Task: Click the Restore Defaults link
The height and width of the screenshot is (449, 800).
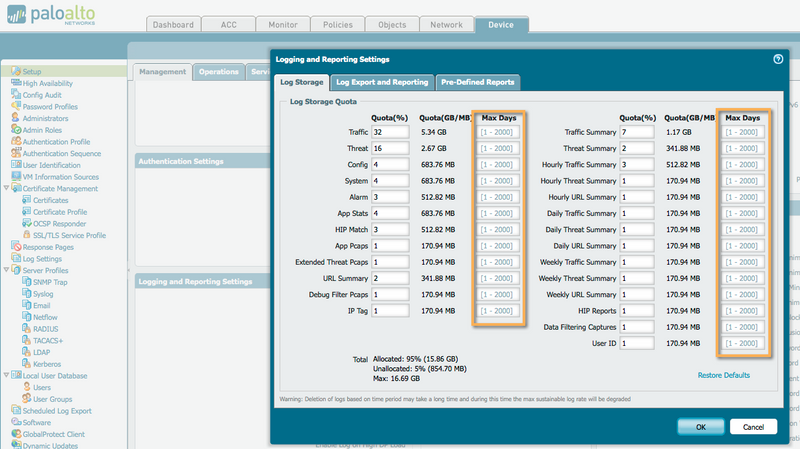Action: pos(723,375)
